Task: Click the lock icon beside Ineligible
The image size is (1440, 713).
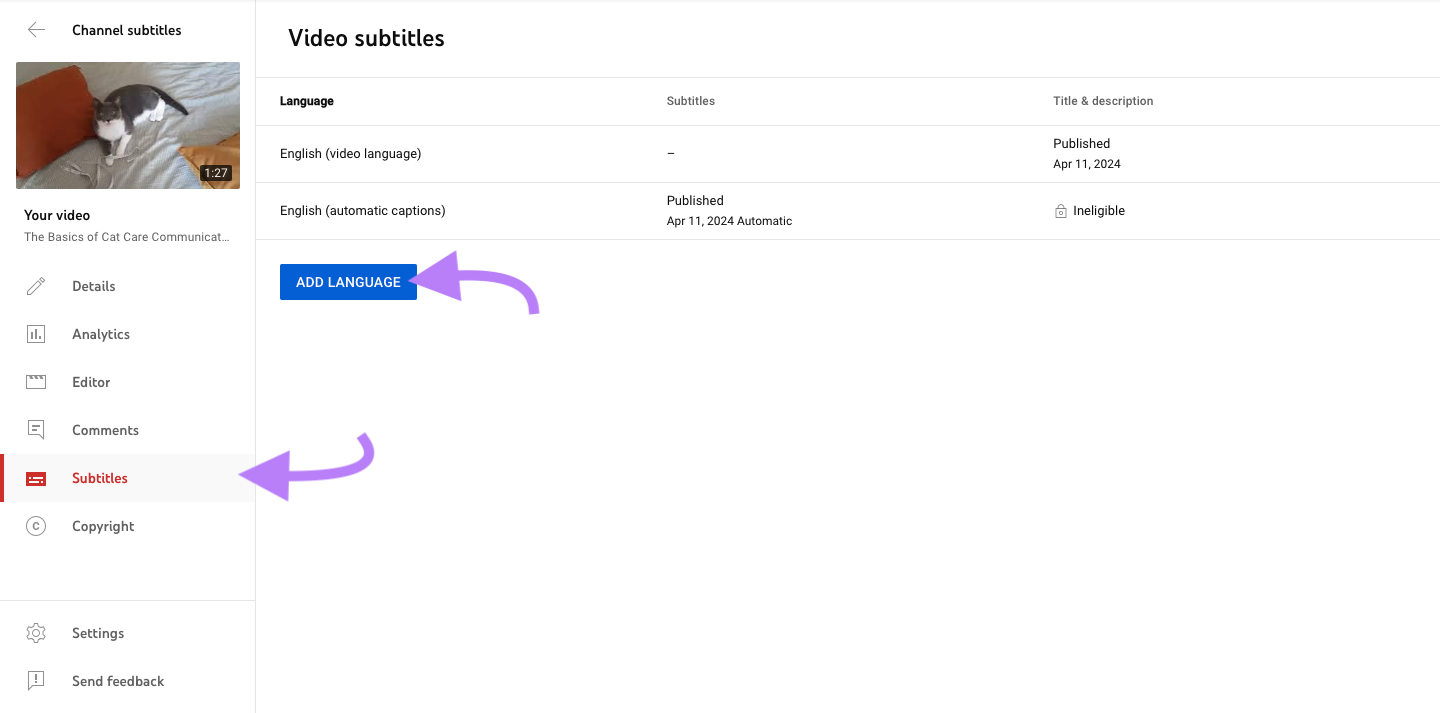Action: click(1060, 210)
